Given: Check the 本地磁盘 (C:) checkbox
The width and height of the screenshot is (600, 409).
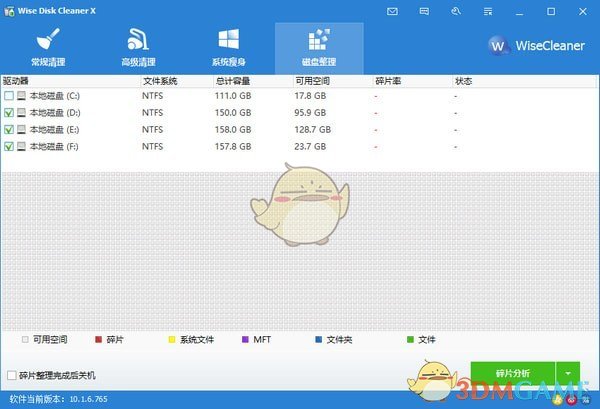Looking at the screenshot, I should click(x=9, y=96).
